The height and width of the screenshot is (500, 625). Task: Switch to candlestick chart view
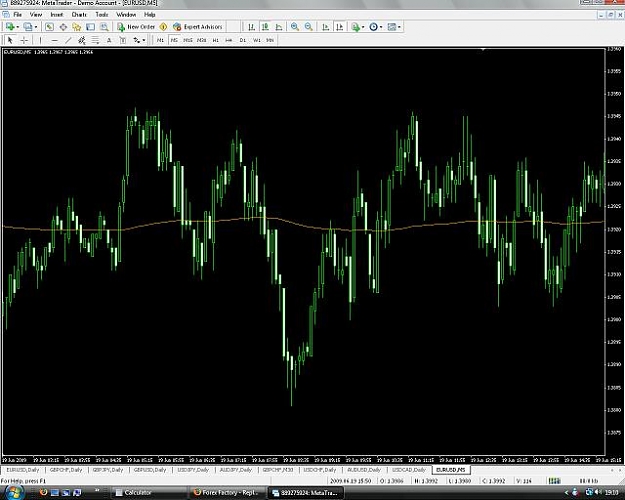tap(265, 27)
